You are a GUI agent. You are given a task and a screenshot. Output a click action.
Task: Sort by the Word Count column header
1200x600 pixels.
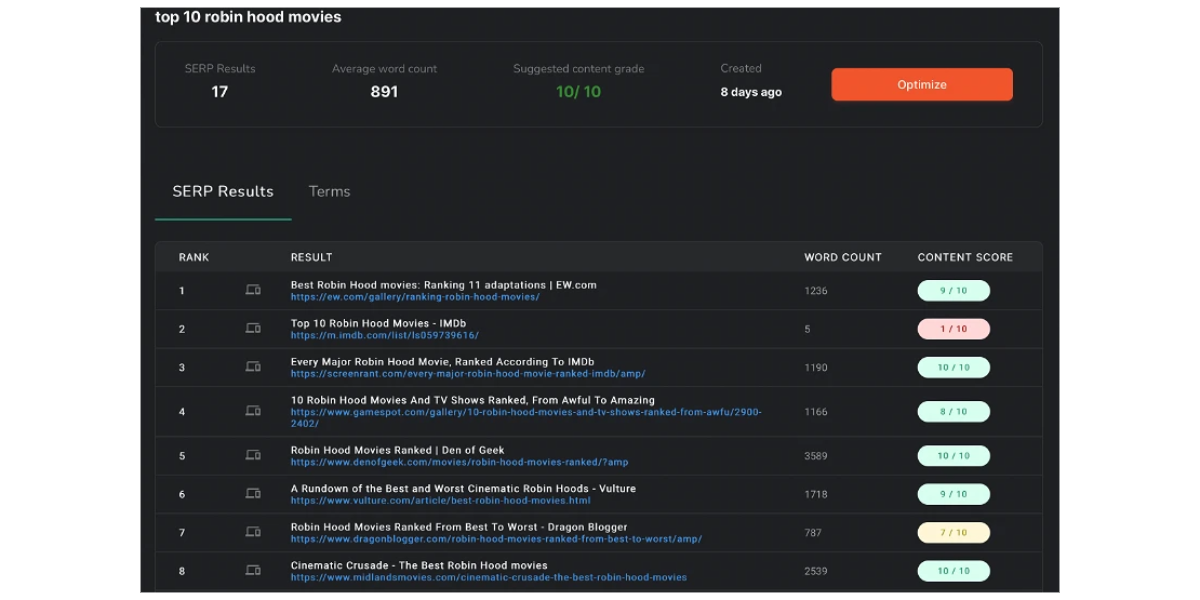pyautogui.click(x=843, y=257)
